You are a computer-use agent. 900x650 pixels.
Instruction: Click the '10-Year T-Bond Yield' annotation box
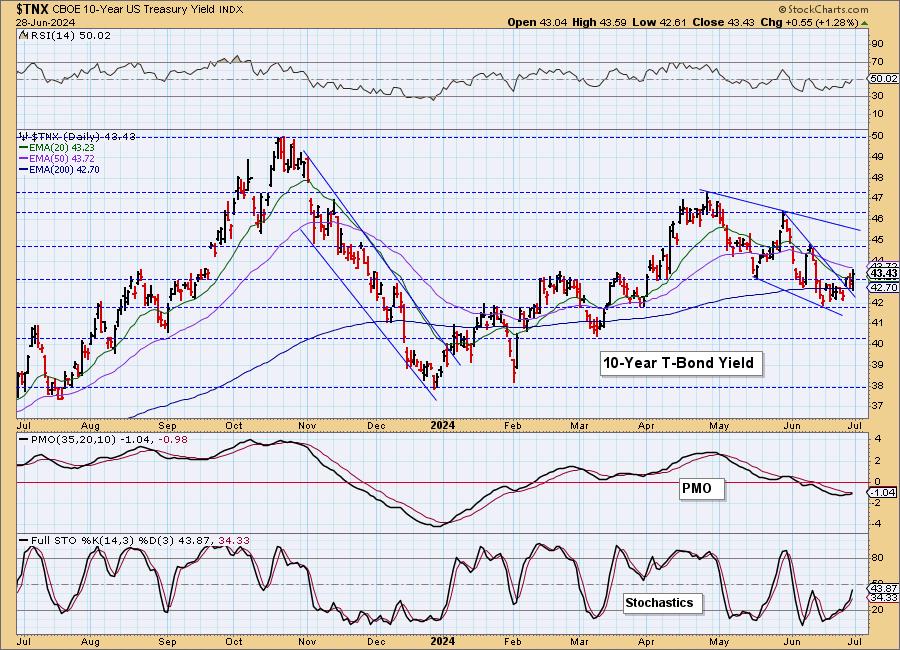[x=681, y=363]
